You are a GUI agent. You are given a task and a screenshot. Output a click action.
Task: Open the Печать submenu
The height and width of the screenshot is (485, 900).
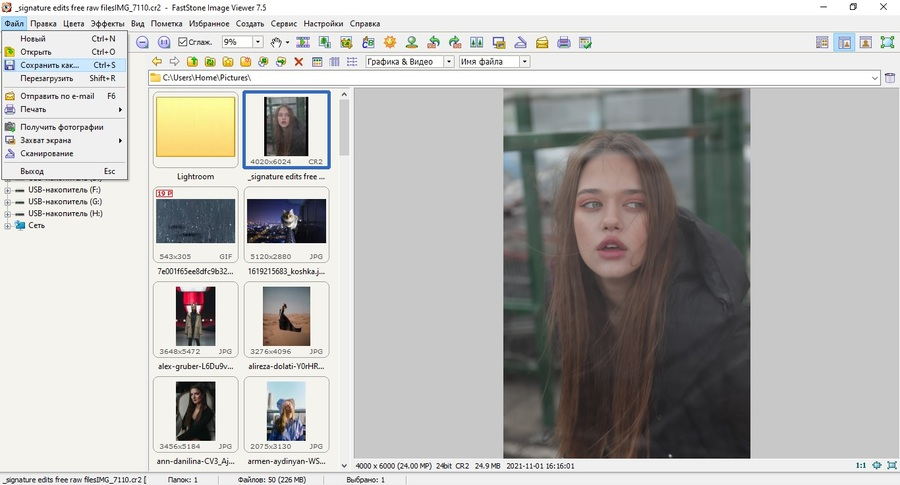pos(64,109)
